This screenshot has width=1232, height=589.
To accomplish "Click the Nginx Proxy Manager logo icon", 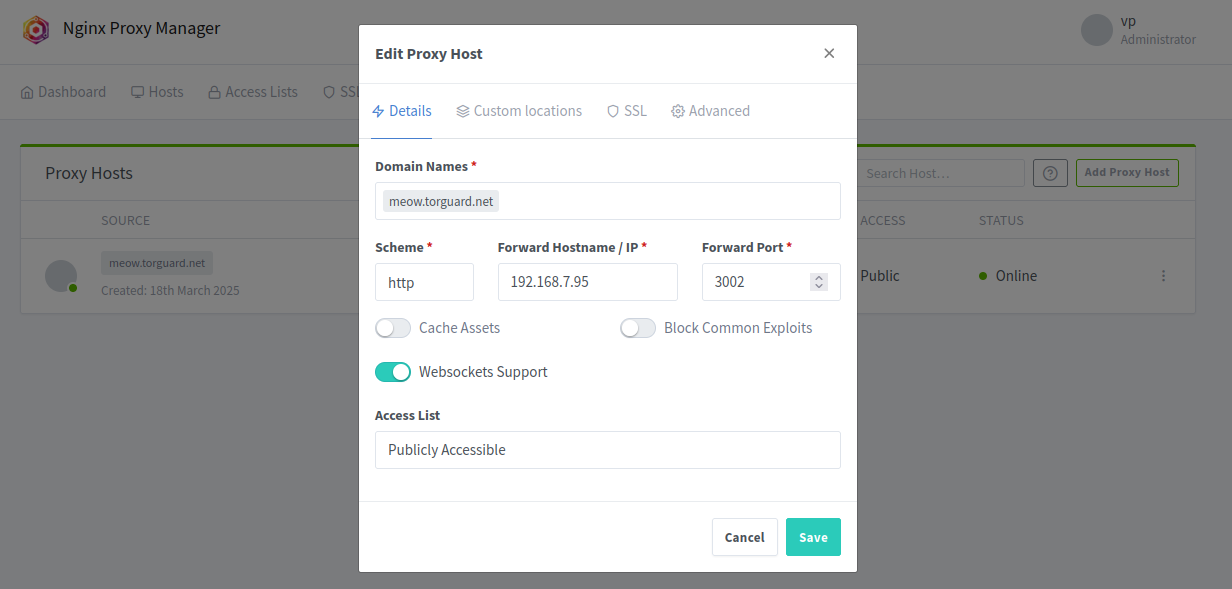I will 36,30.
